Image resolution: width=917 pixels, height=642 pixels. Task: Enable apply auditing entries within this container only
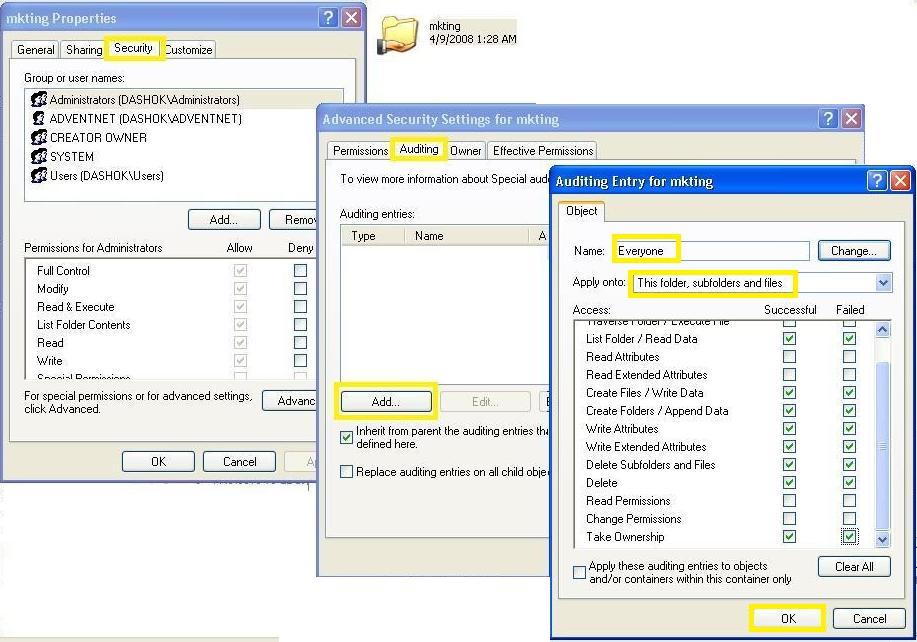(577, 572)
